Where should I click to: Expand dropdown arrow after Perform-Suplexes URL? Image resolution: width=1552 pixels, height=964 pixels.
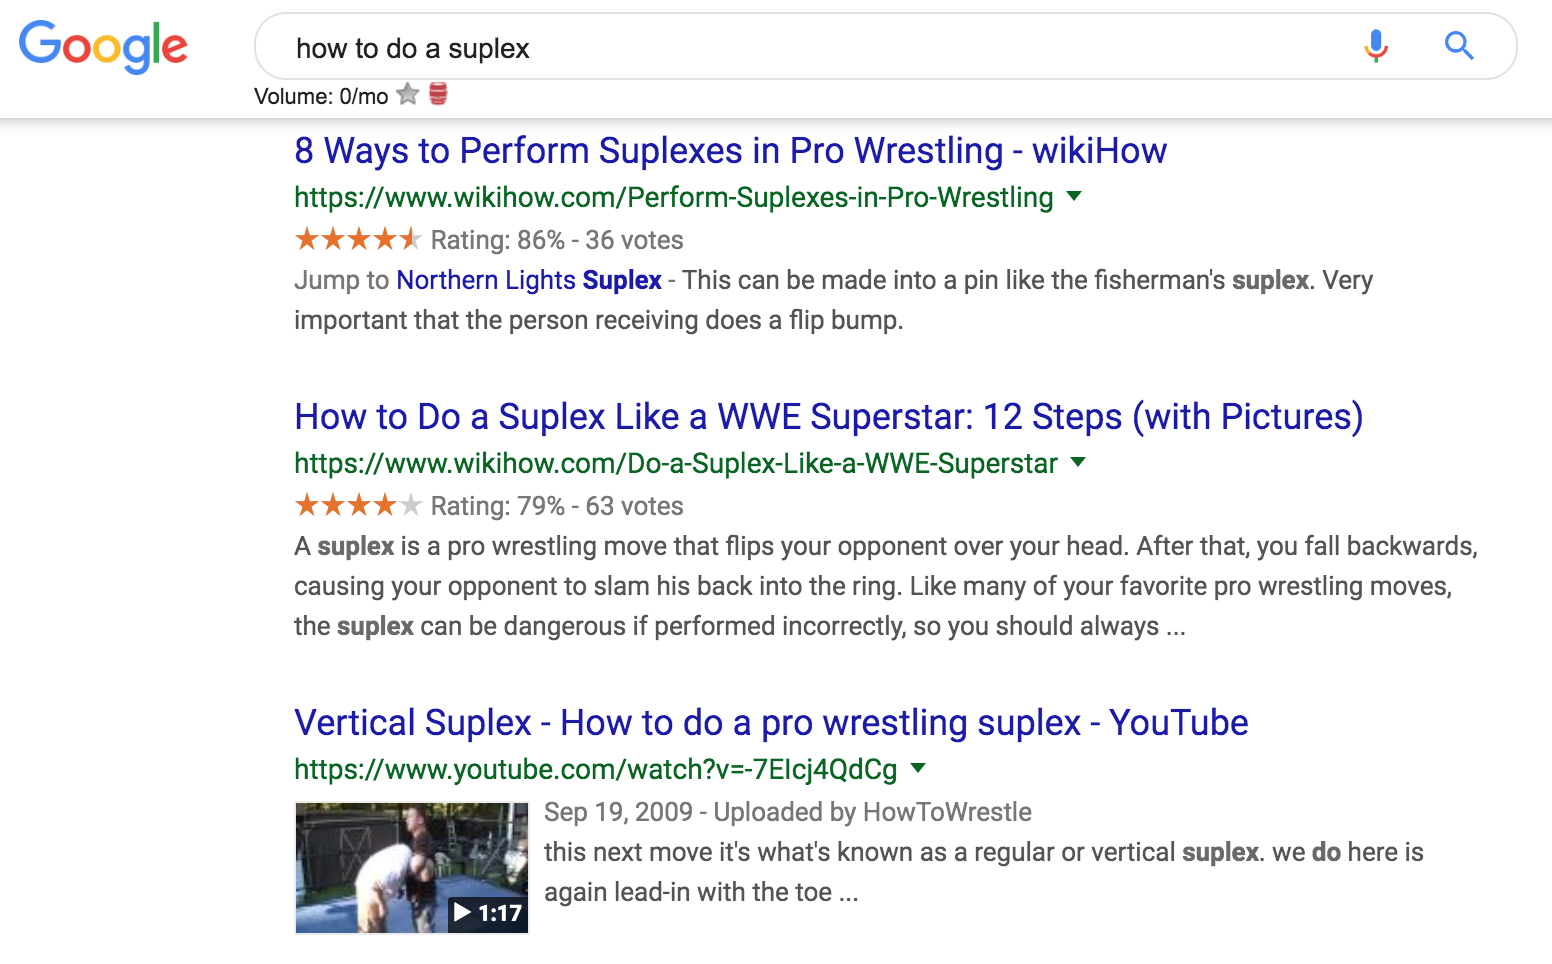click(x=1075, y=196)
